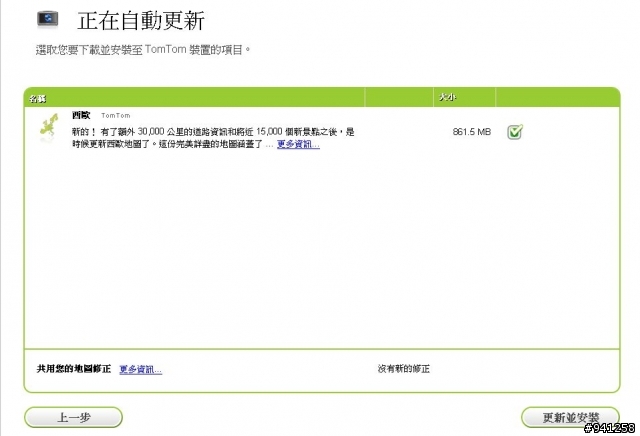Open 更多資訊 link next to 共用您的地圖修正
640x436 pixels.
tap(140, 369)
